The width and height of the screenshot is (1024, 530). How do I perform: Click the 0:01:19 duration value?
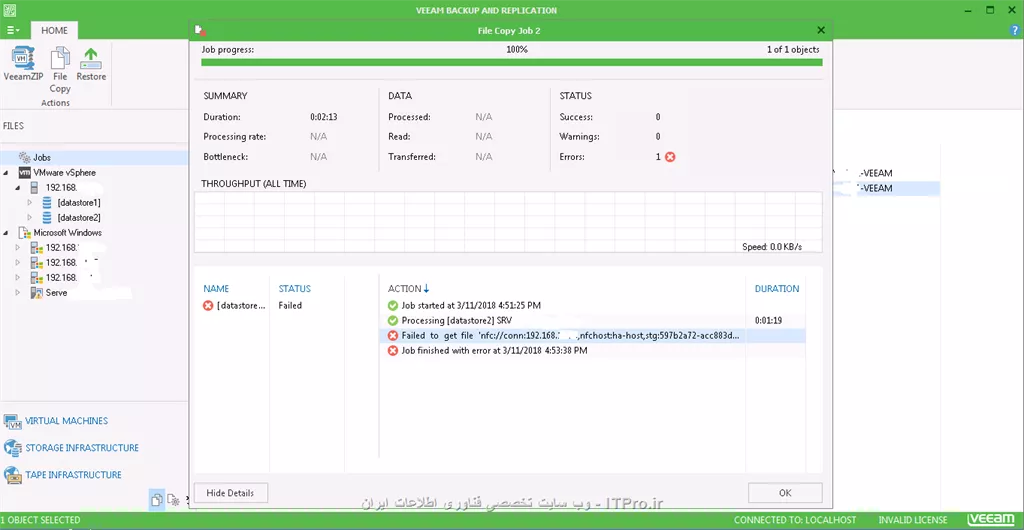[x=768, y=320]
